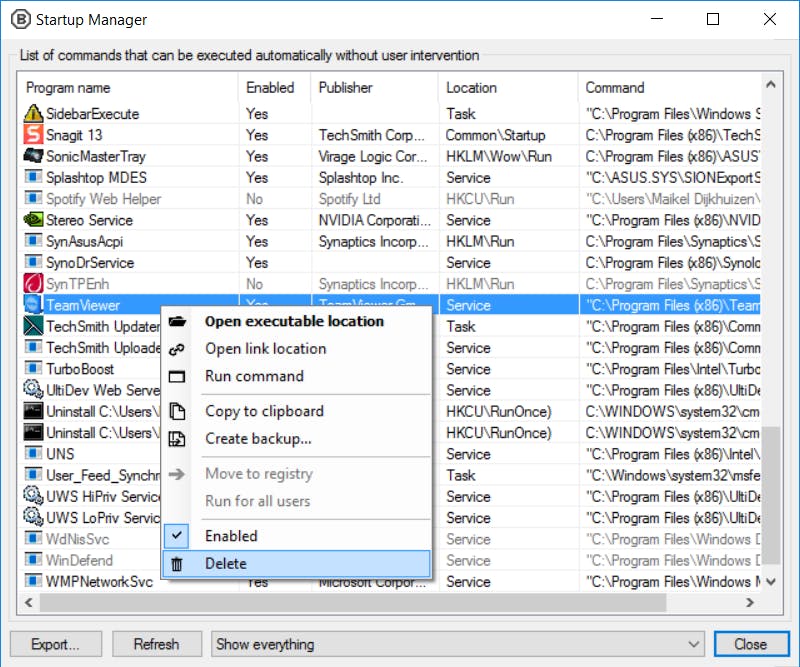Click the horizontal scrollbar right arrow

749,603
